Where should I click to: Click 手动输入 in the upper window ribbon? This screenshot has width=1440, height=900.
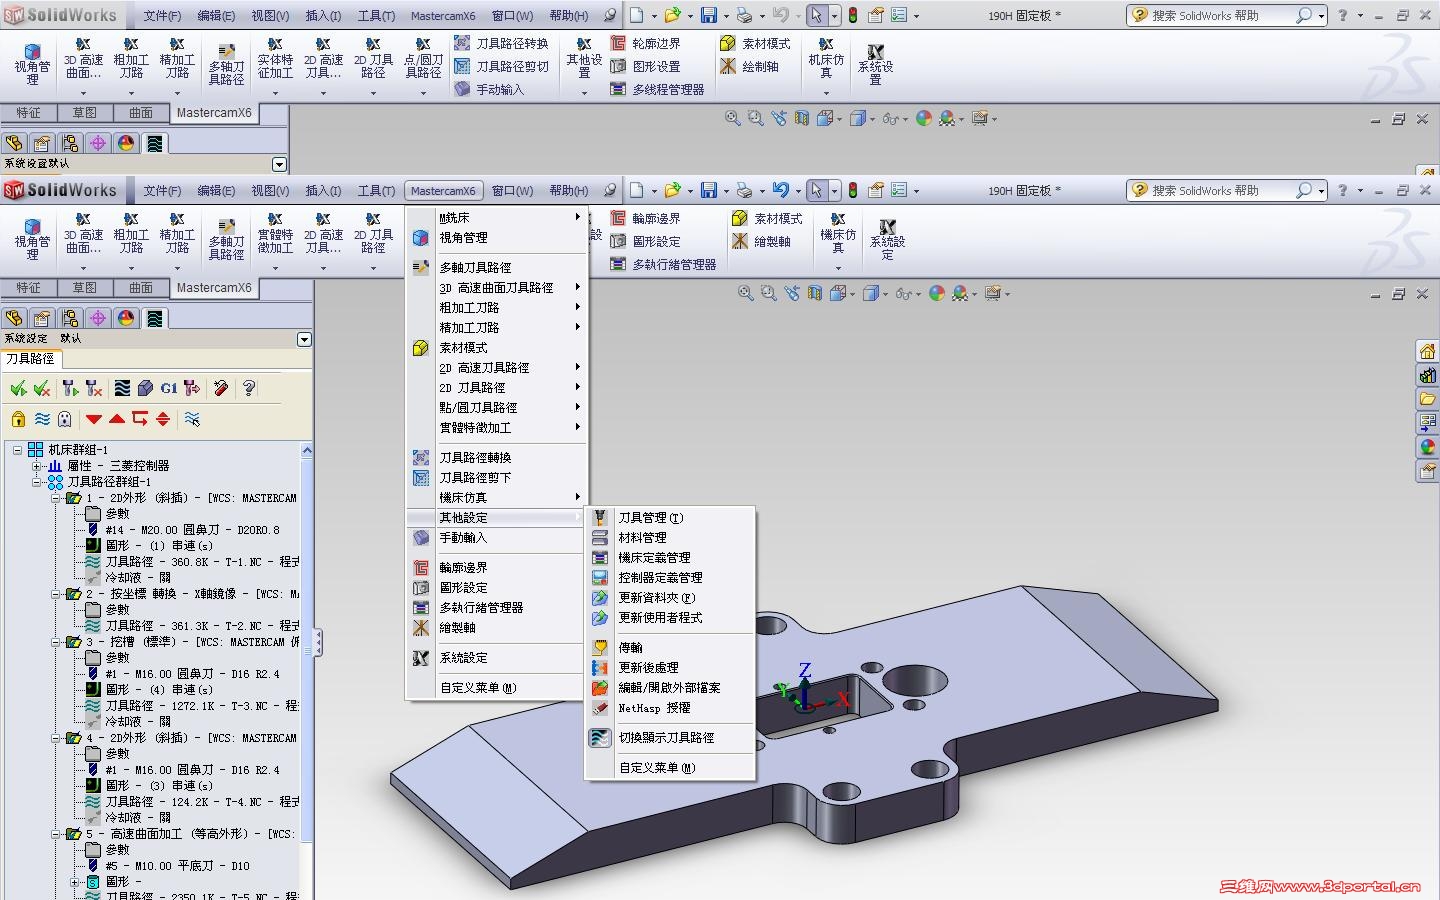coord(489,90)
